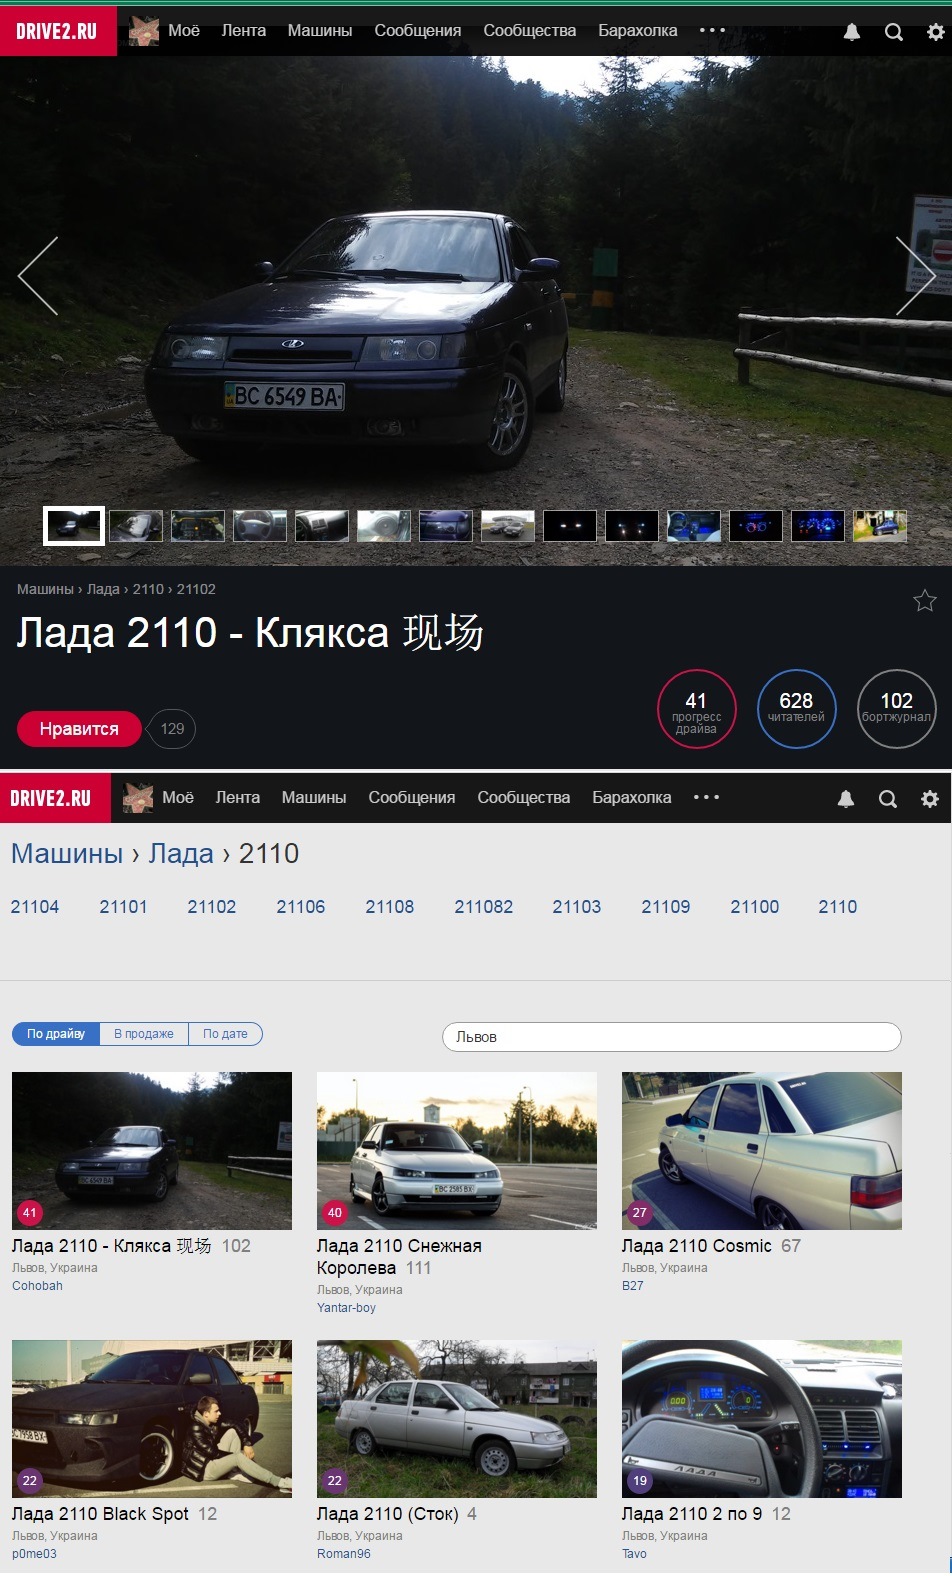This screenshot has height=1576, width=952.
Task: Open Лада 2110 Снежная Королева photo
Action: [457, 1151]
